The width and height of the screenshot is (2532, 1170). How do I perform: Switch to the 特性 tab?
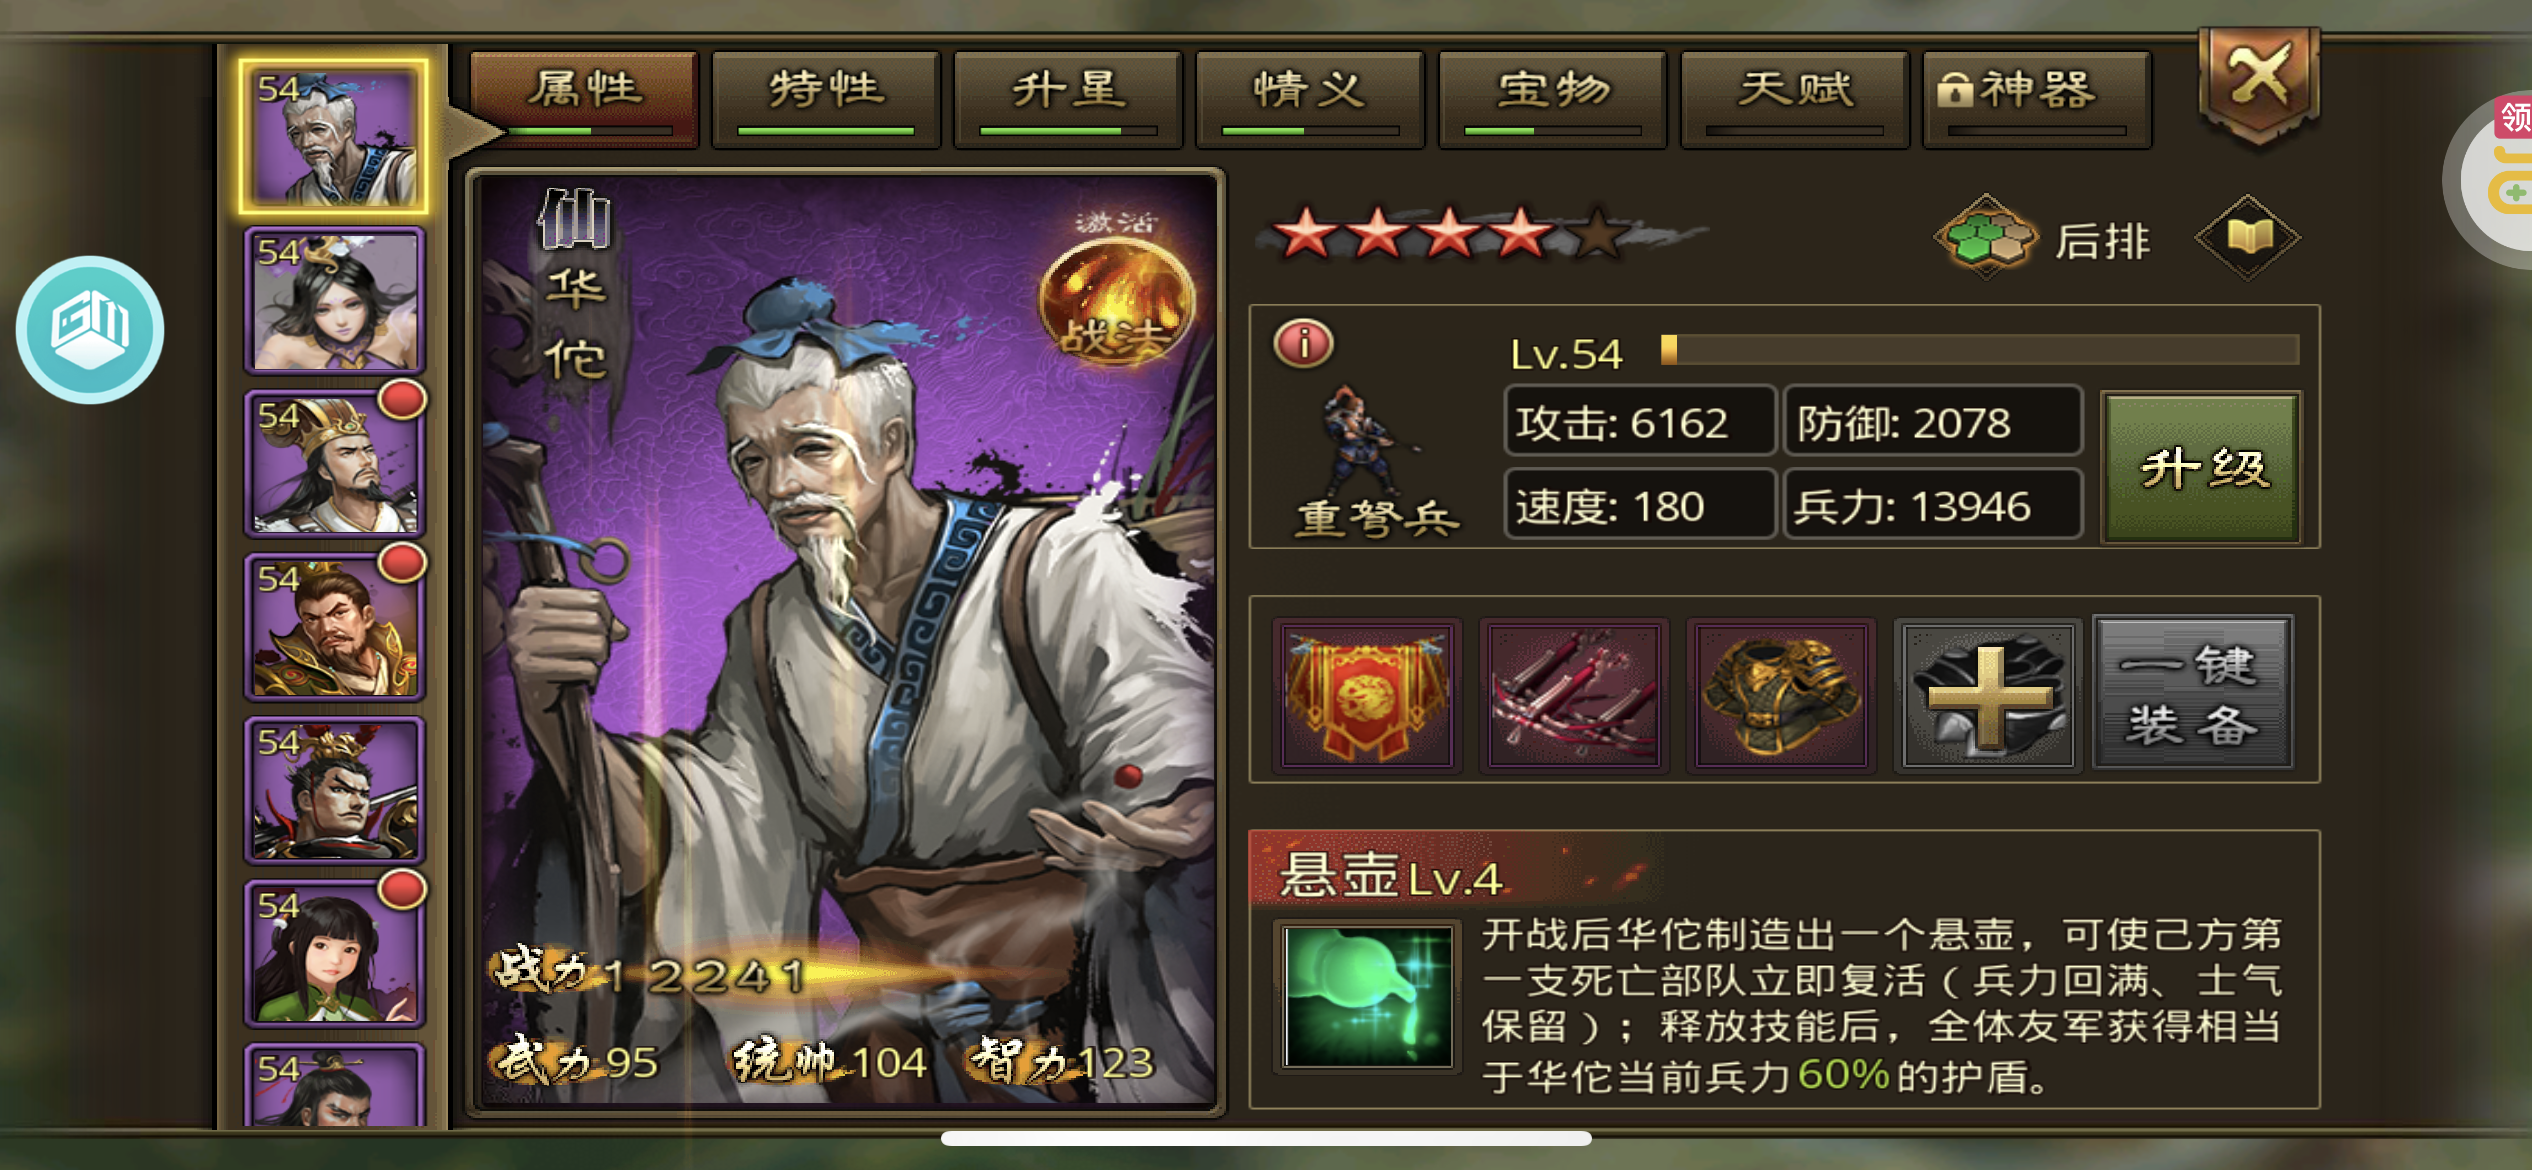point(826,99)
